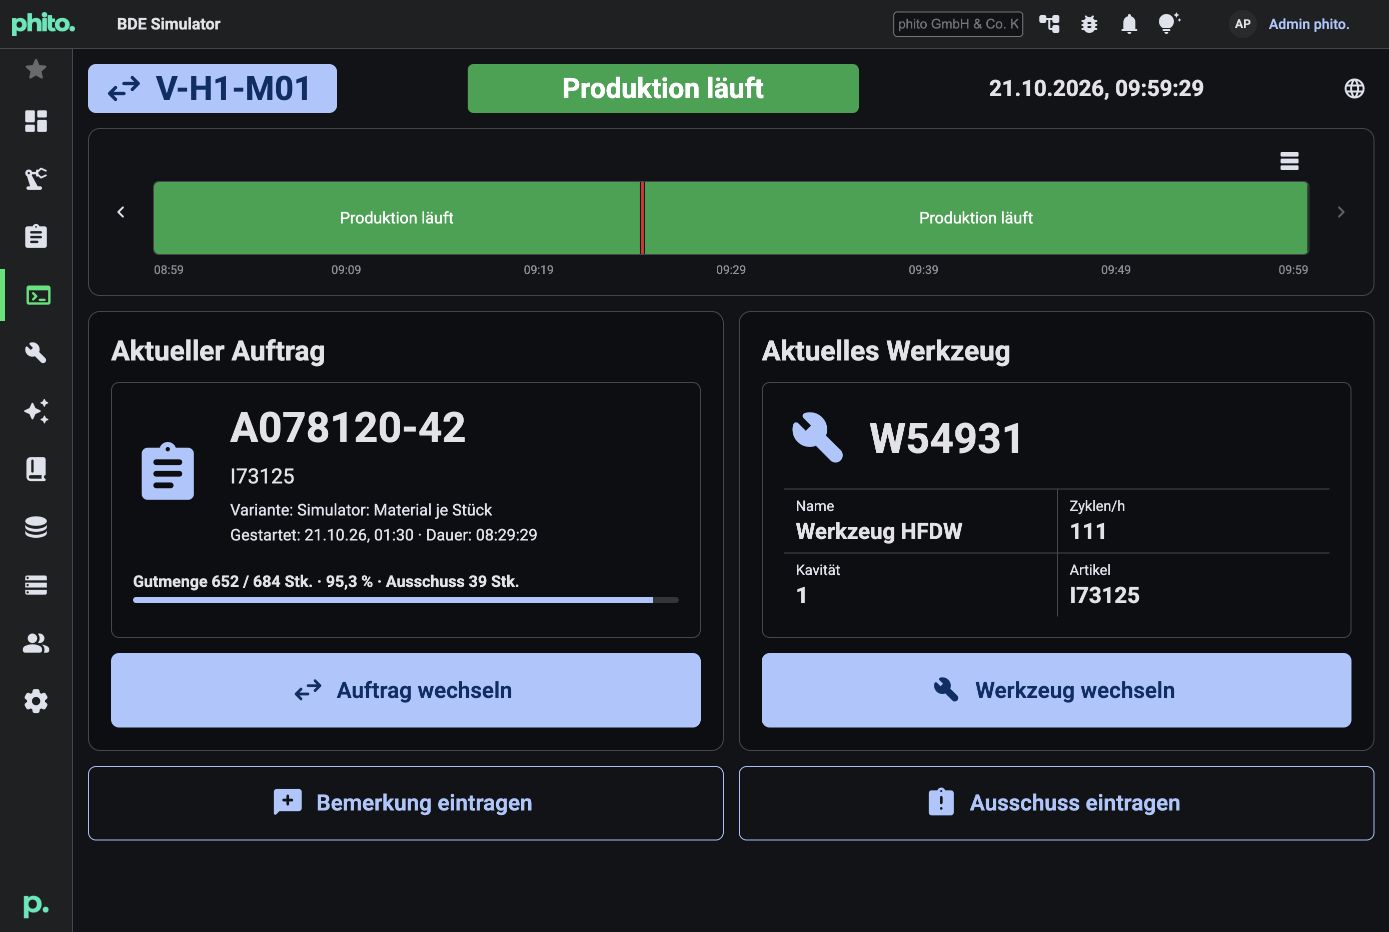Go to next timeline range with right chevron

1341,212
